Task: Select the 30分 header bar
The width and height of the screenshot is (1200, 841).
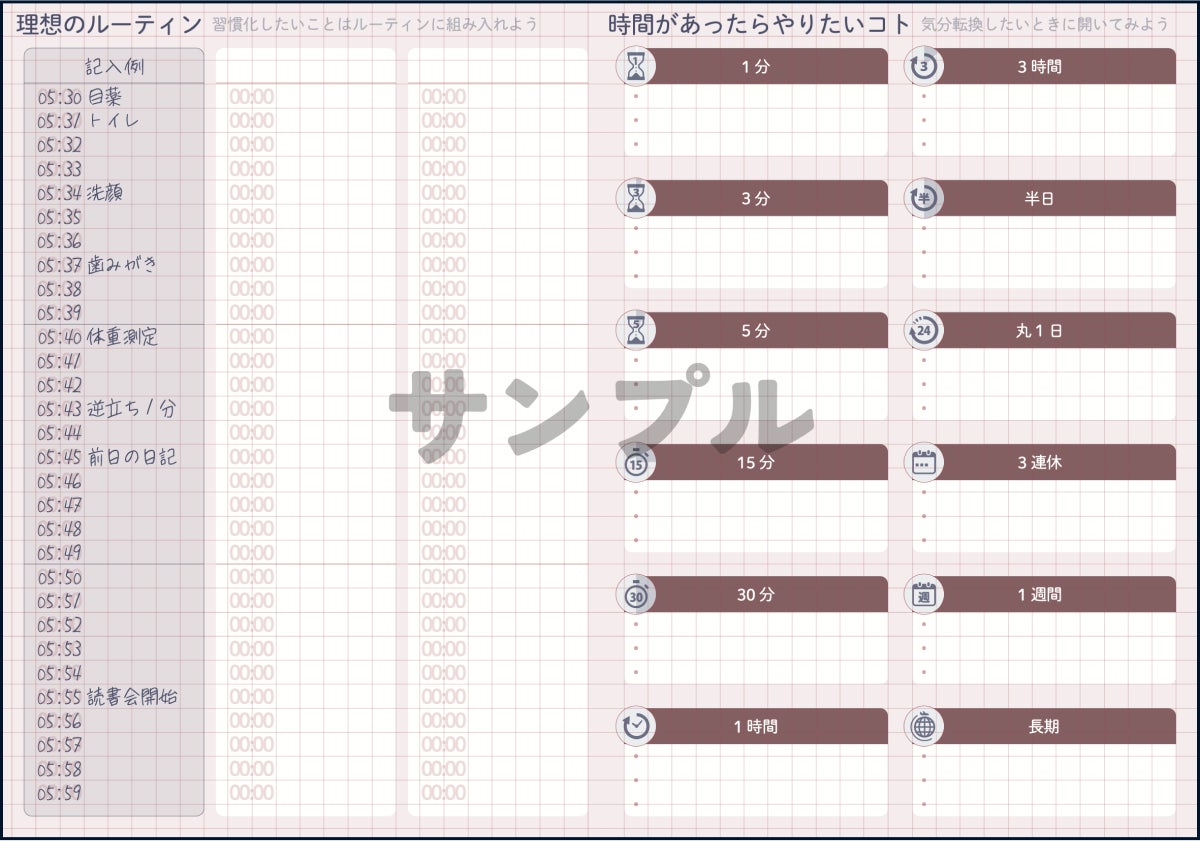Action: click(x=756, y=595)
